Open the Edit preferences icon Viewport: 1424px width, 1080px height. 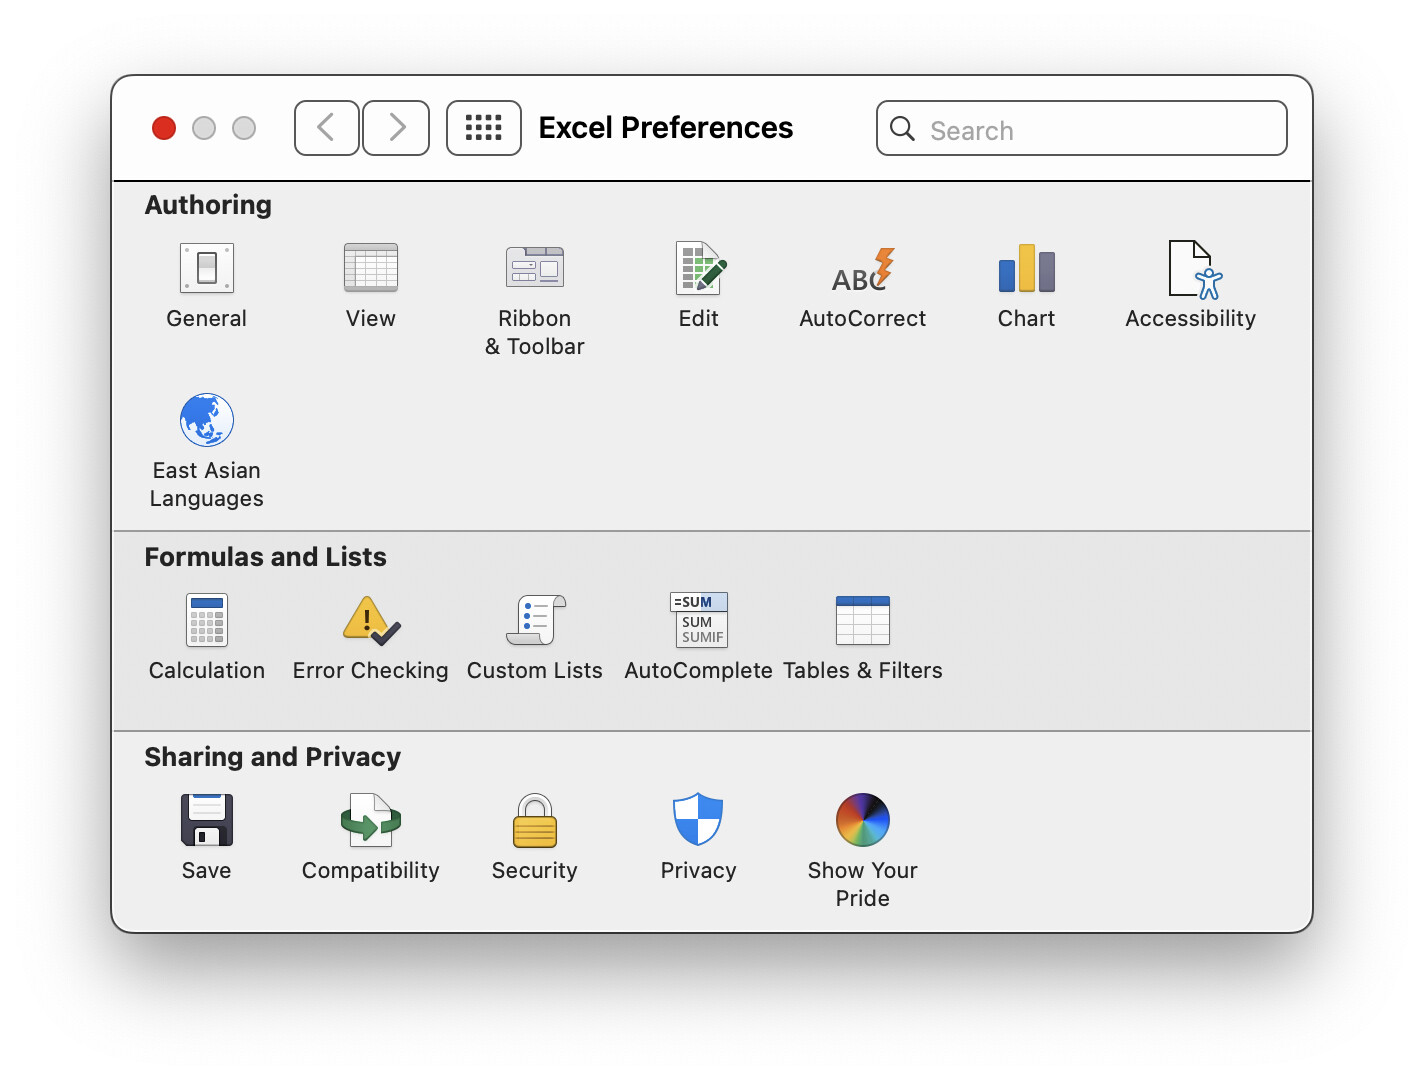click(x=699, y=268)
